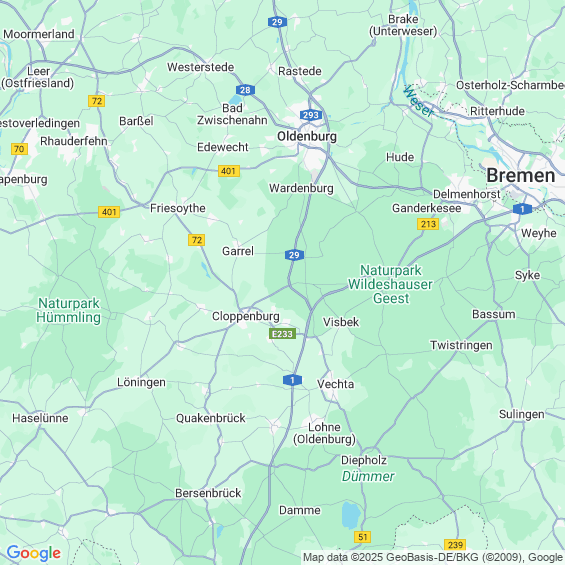Click the yellow 239 road shield

tap(455, 544)
